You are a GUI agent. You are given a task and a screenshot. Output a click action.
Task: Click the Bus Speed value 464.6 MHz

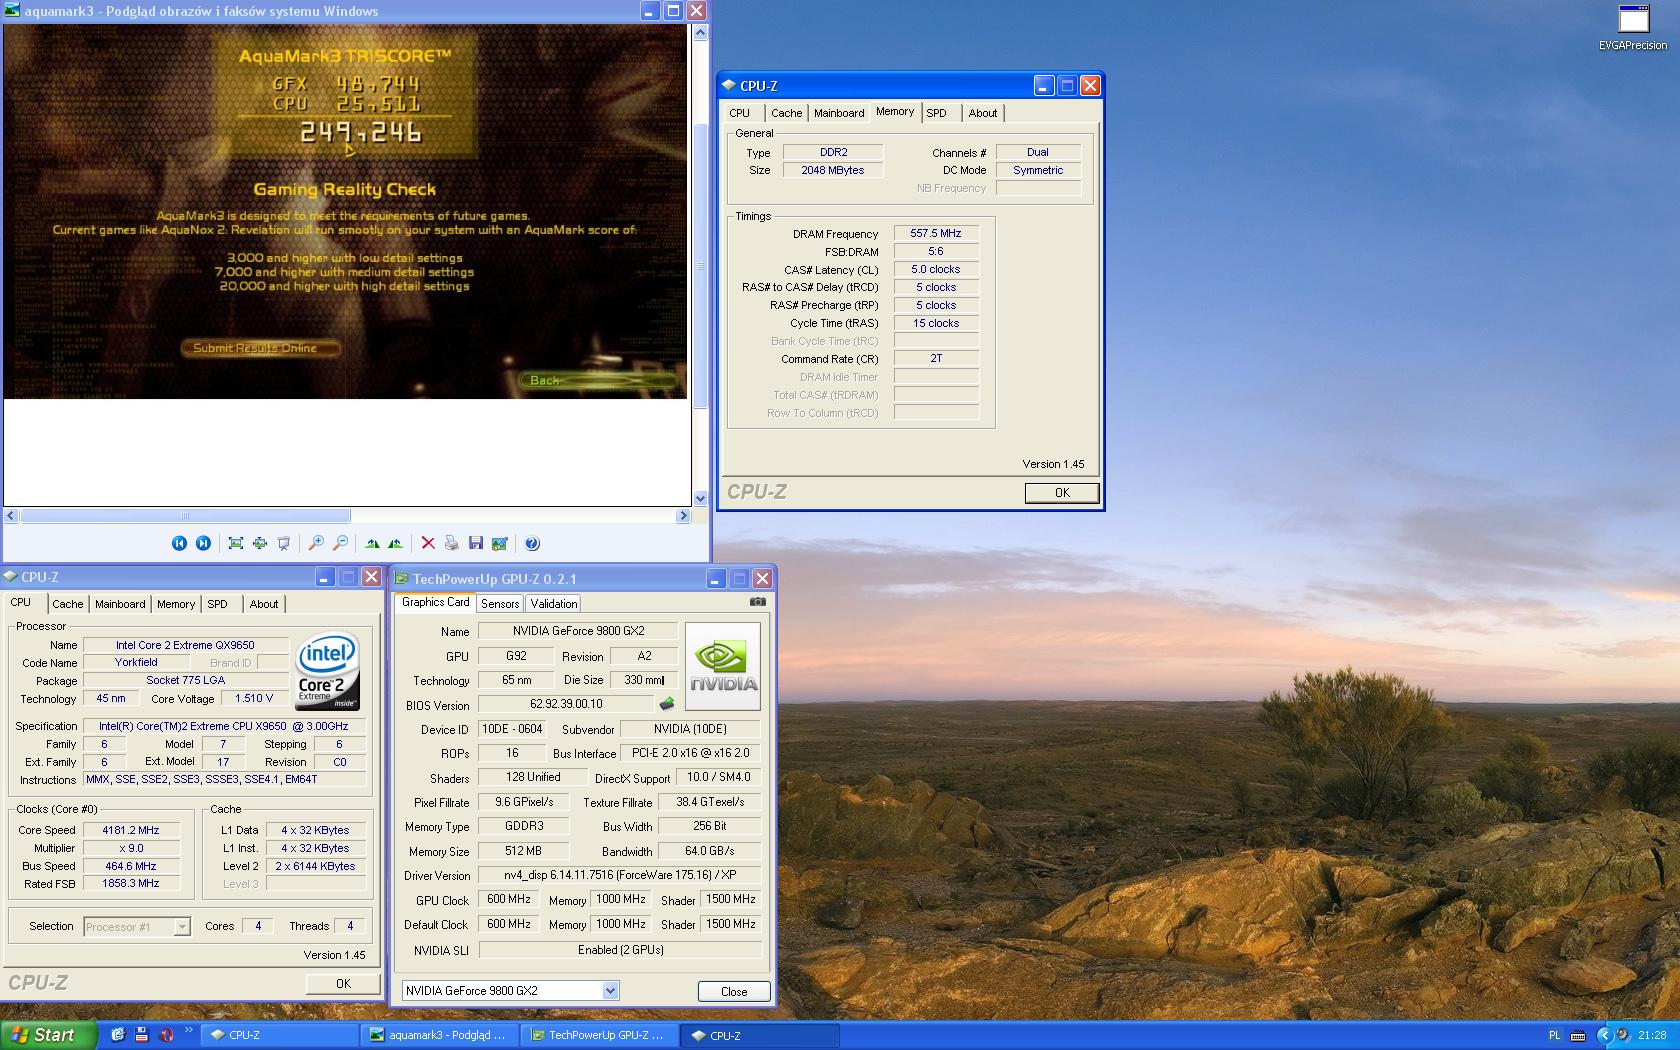coord(131,866)
